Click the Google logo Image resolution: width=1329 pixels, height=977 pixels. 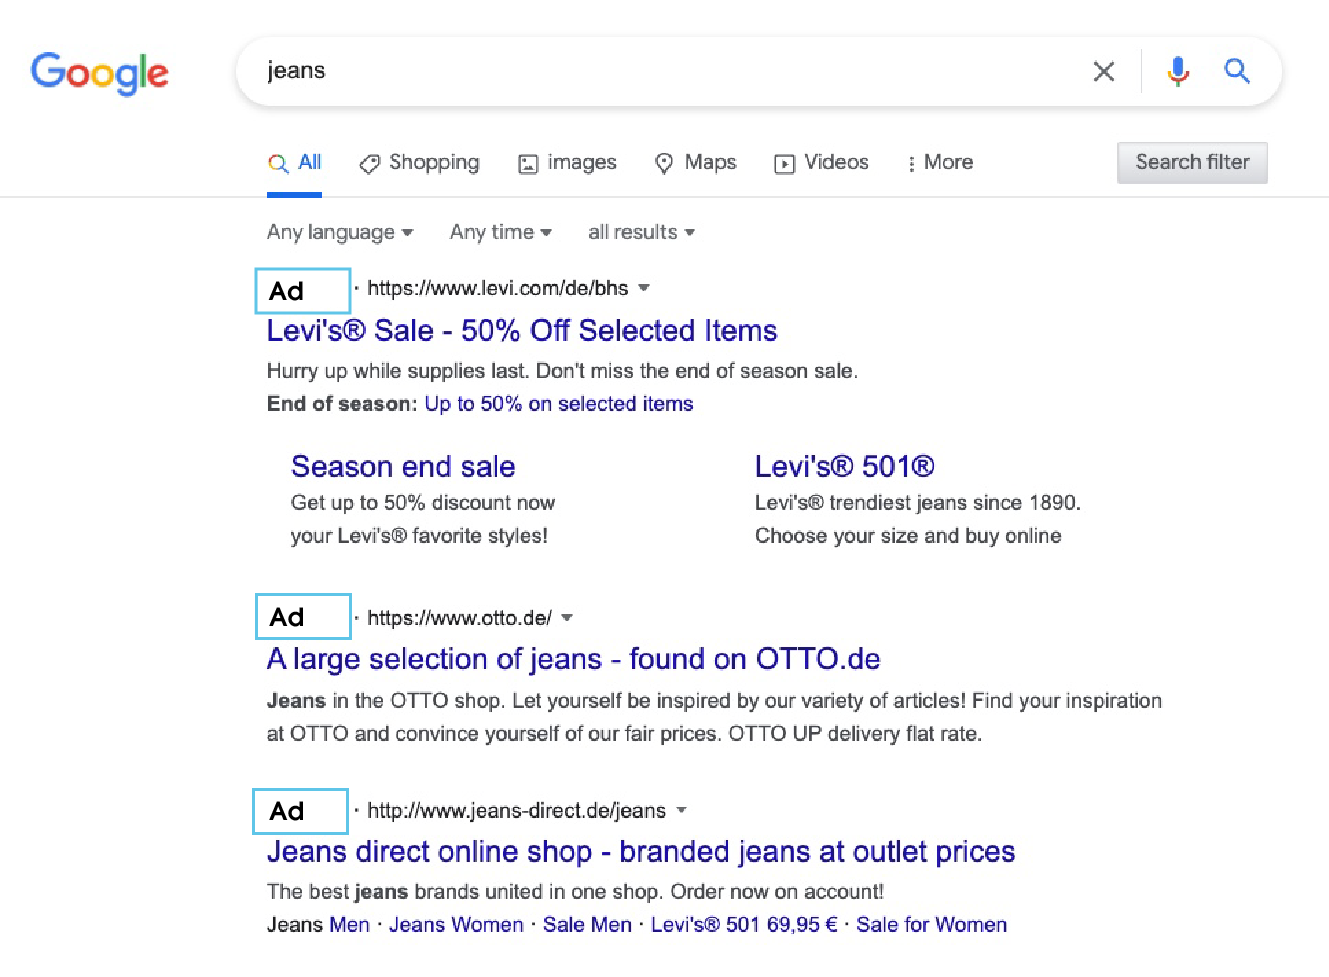click(x=100, y=73)
